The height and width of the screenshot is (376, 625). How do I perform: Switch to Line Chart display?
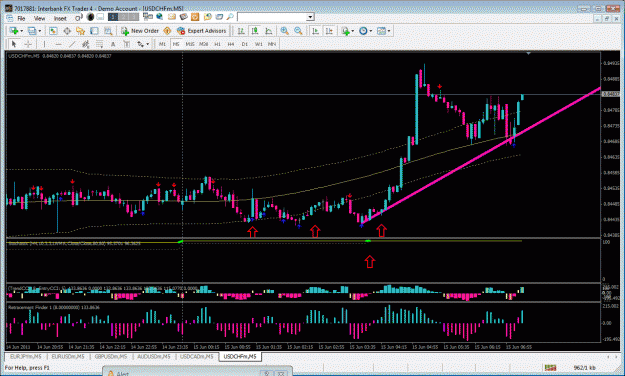tap(269, 31)
